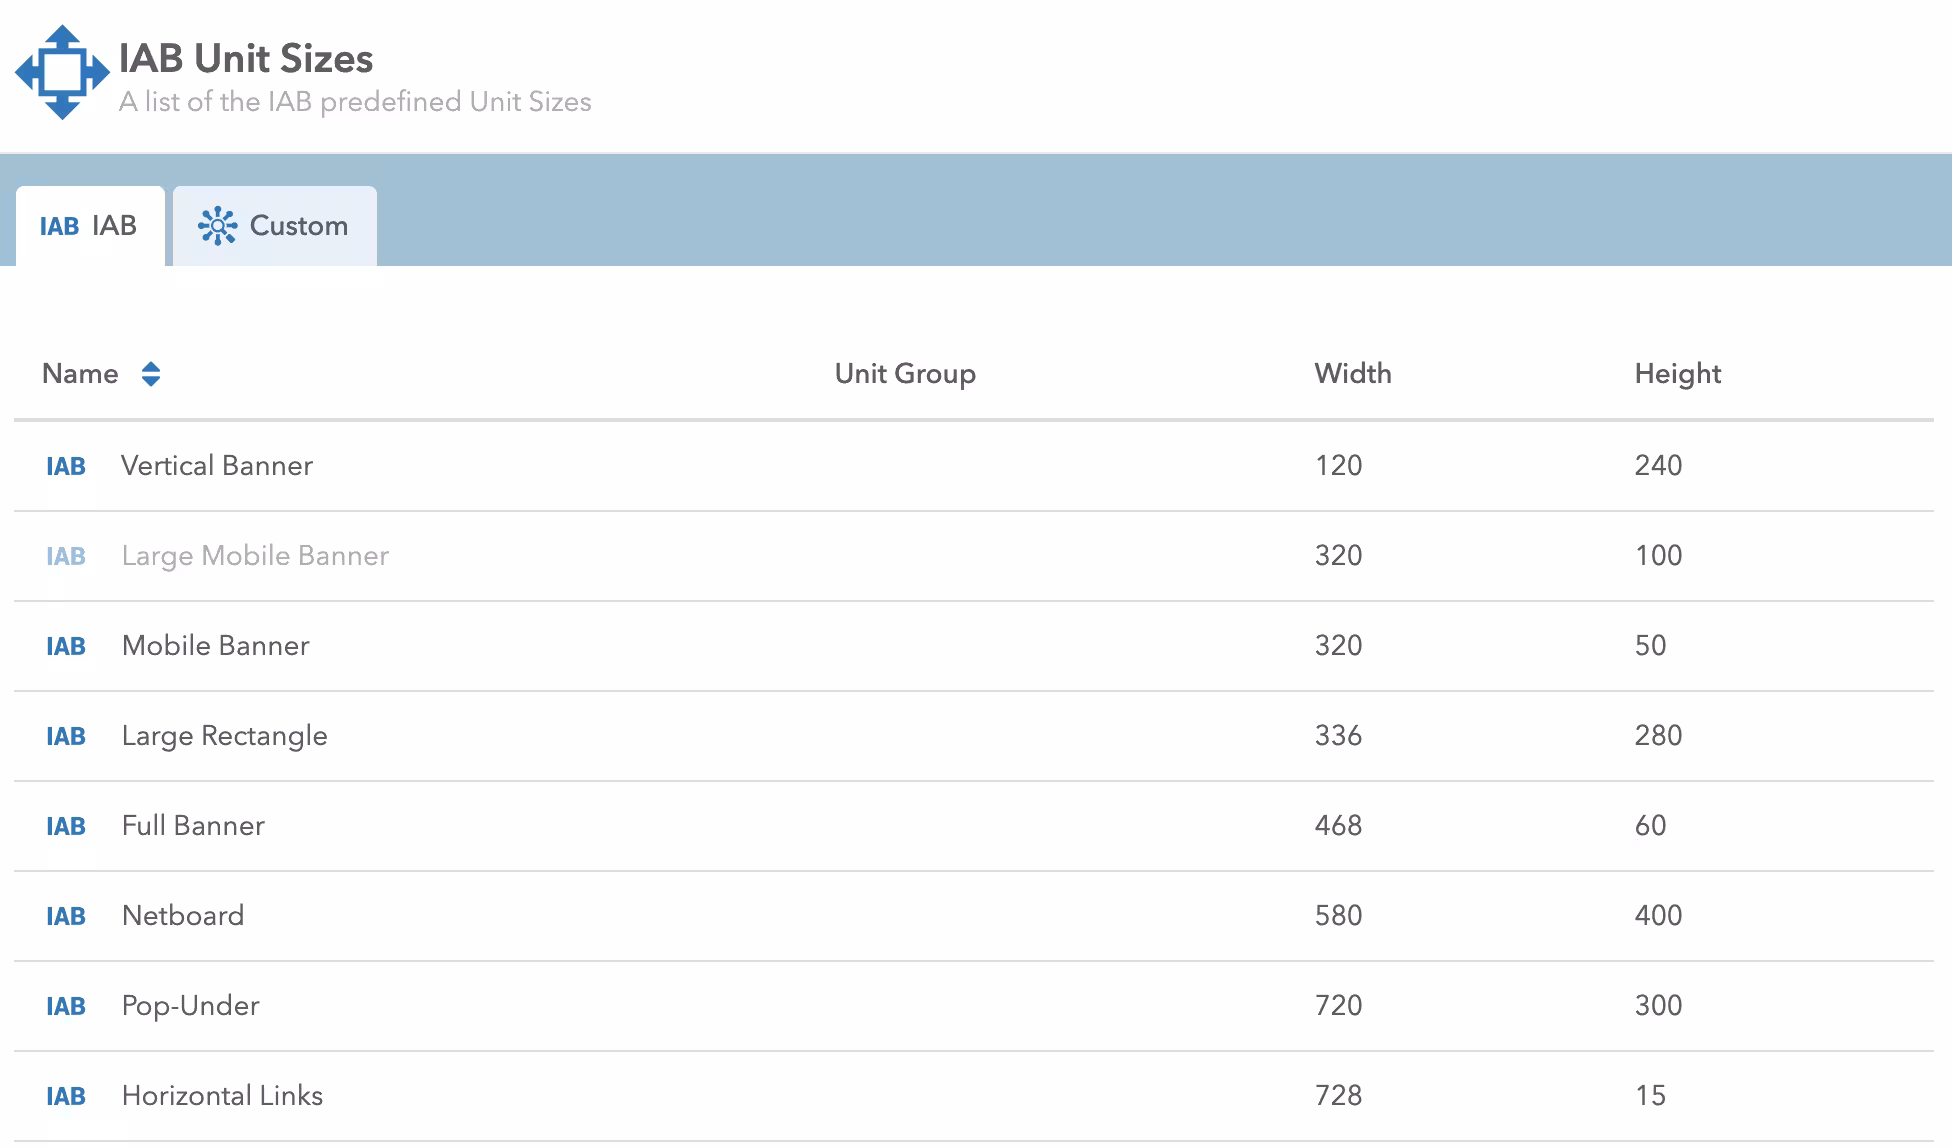Click the Width column header

(x=1352, y=374)
